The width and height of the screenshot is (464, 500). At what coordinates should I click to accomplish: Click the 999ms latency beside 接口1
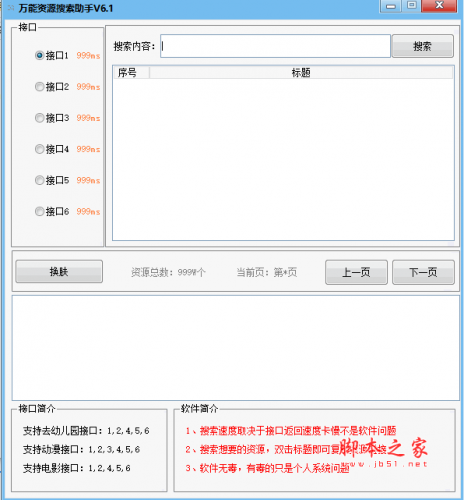point(88,56)
